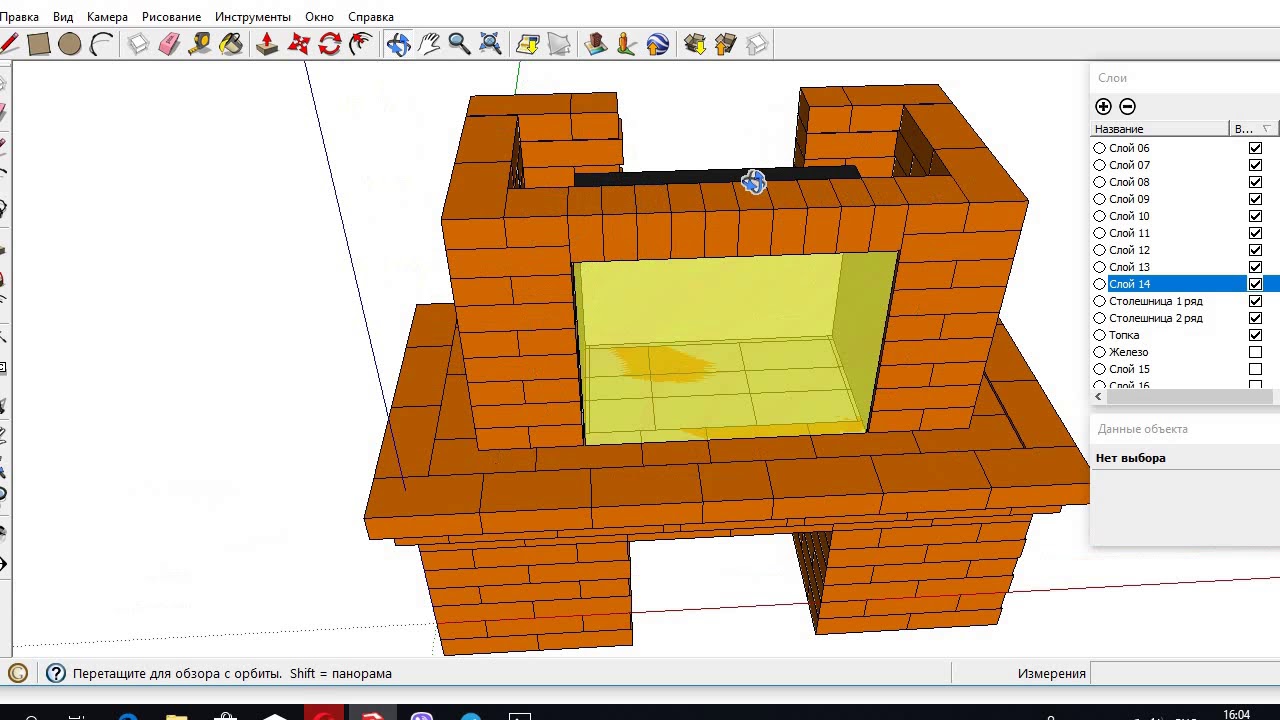The width and height of the screenshot is (1280, 720).
Task: Delete layer with minus button
Action: (1127, 106)
